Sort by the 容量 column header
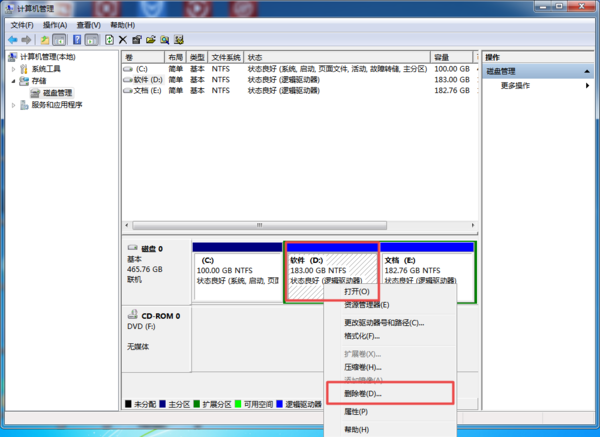 pyautogui.click(x=452, y=57)
